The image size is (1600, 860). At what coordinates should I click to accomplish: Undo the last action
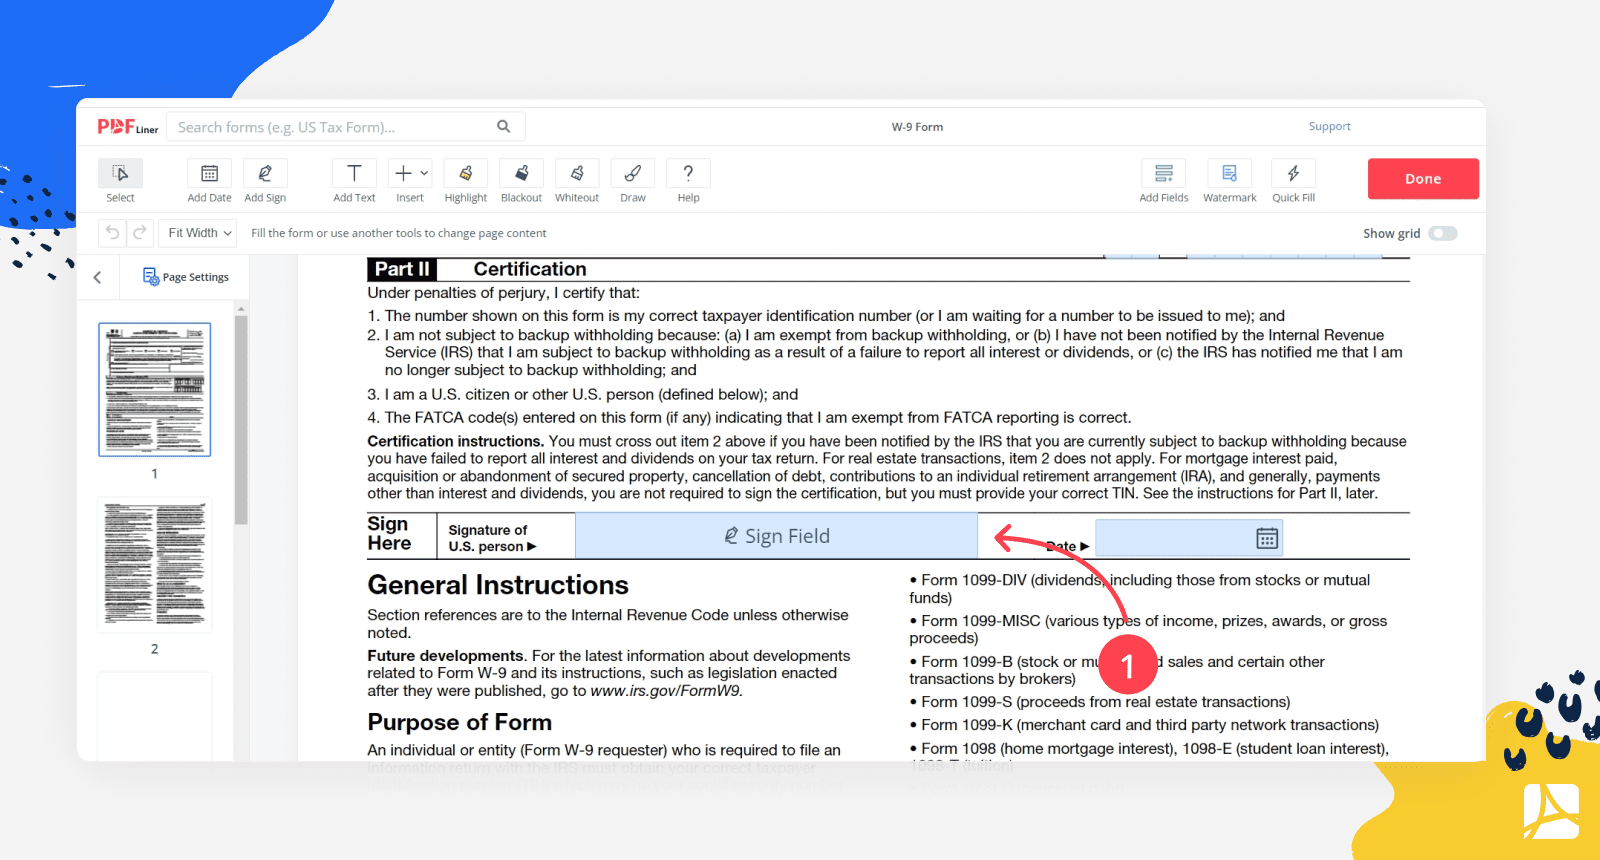coord(112,233)
